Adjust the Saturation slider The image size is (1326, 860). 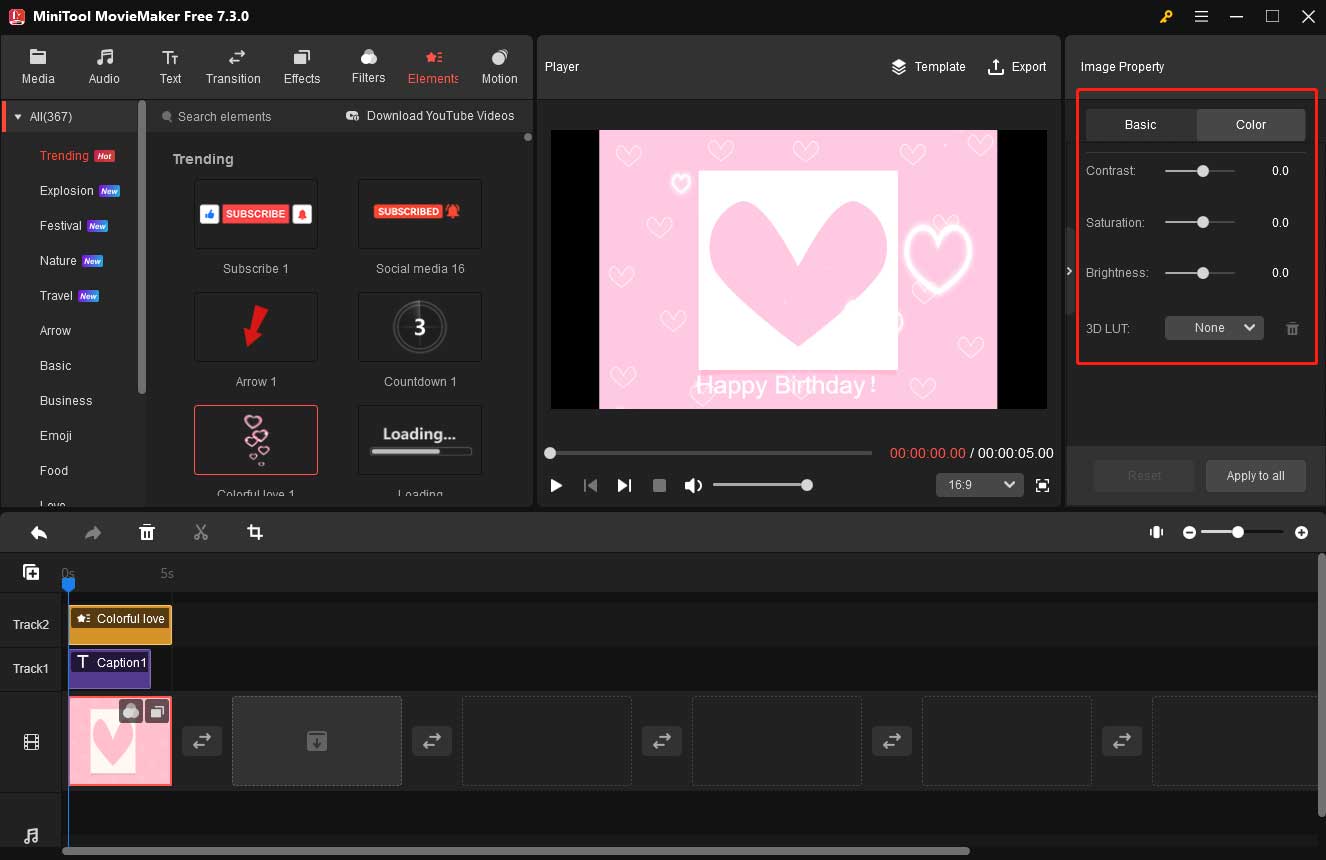click(1200, 222)
